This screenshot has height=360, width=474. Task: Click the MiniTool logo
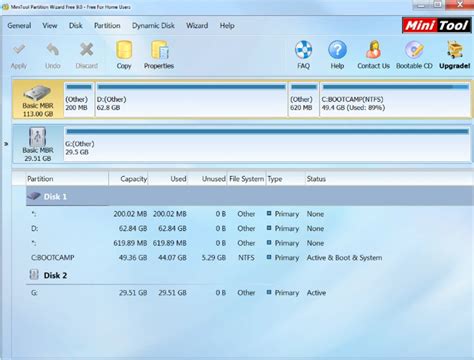coord(437,25)
